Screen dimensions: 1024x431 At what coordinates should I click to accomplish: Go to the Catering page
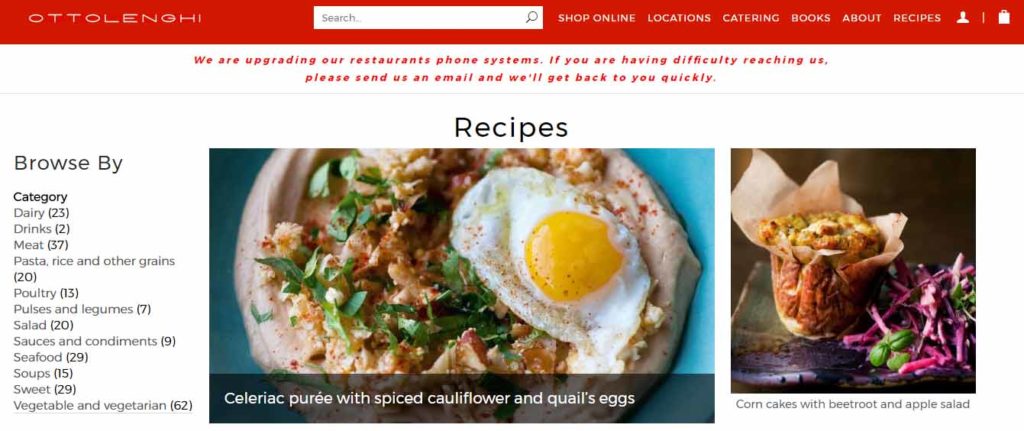tap(750, 18)
